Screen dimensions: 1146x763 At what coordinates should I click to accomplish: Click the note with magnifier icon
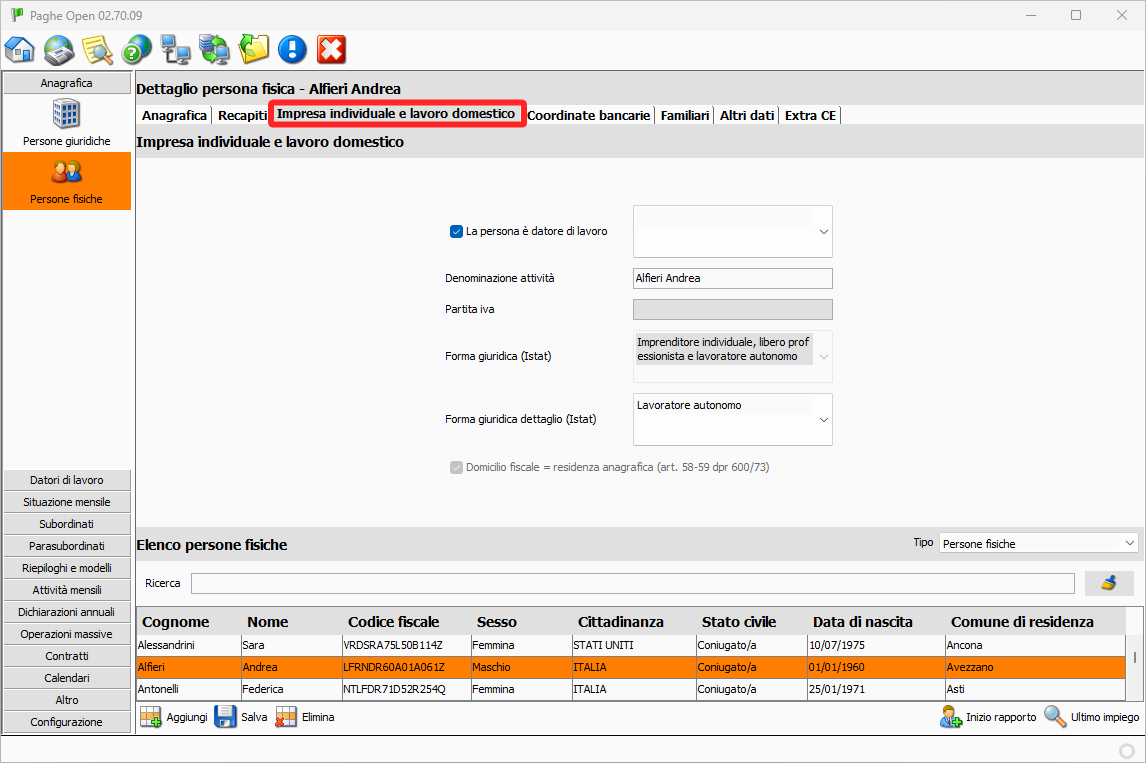point(97,49)
